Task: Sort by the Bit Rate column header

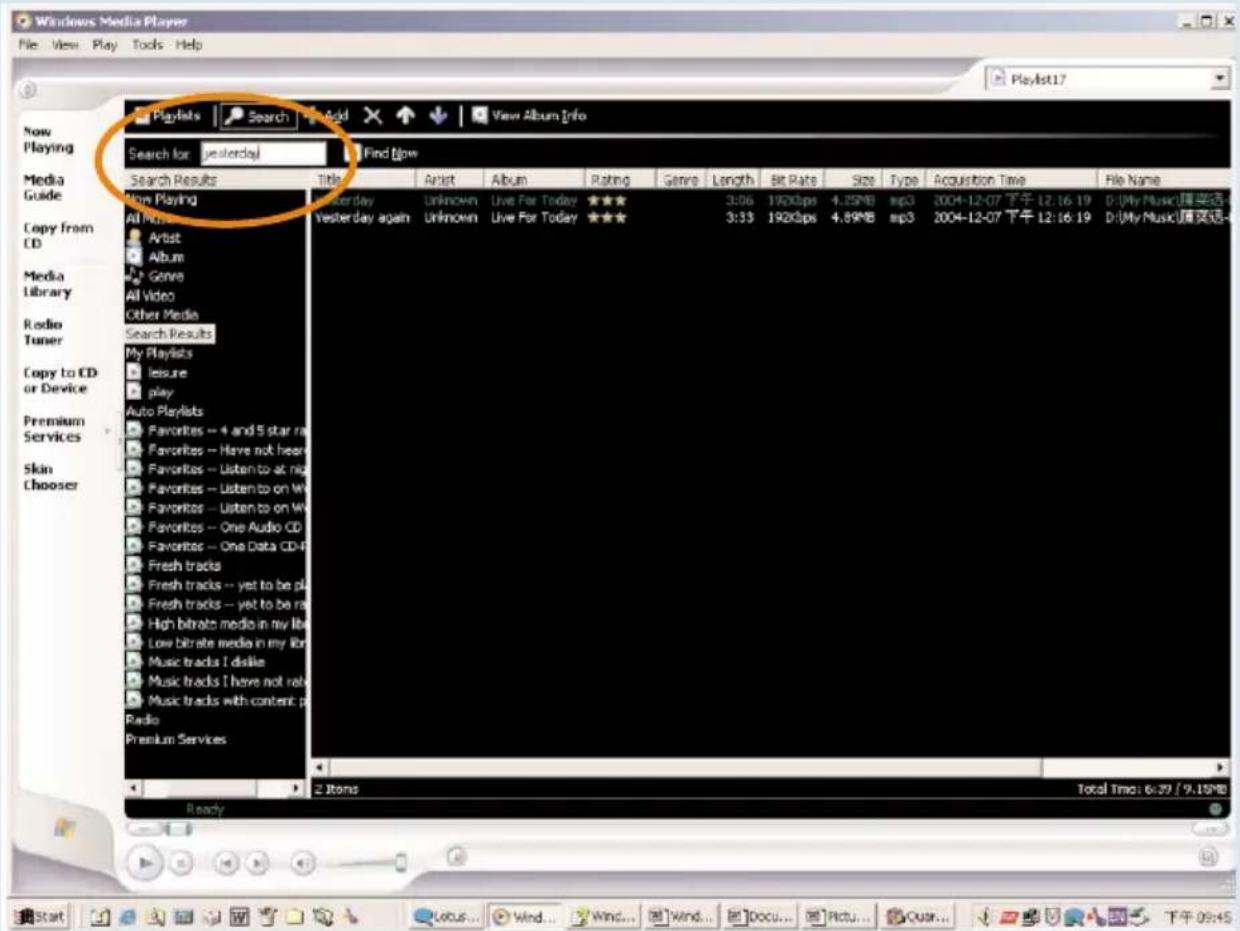Action: (x=792, y=180)
